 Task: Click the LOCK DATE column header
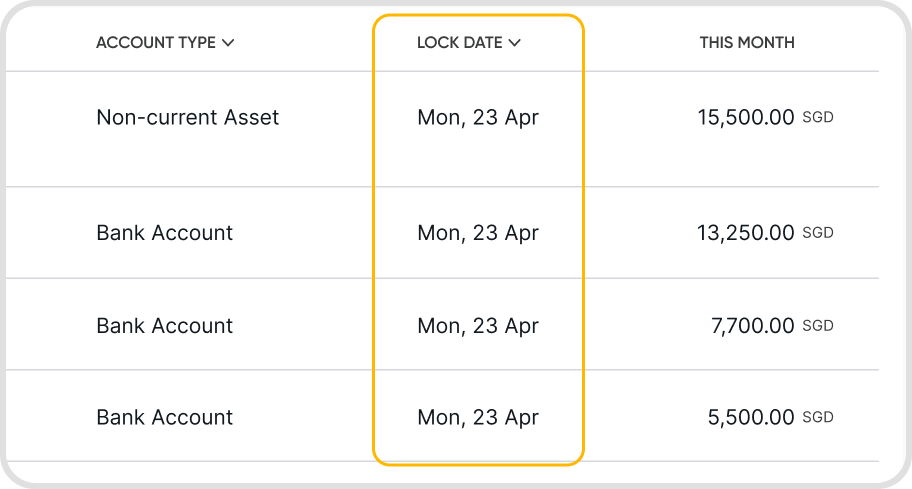(460, 43)
